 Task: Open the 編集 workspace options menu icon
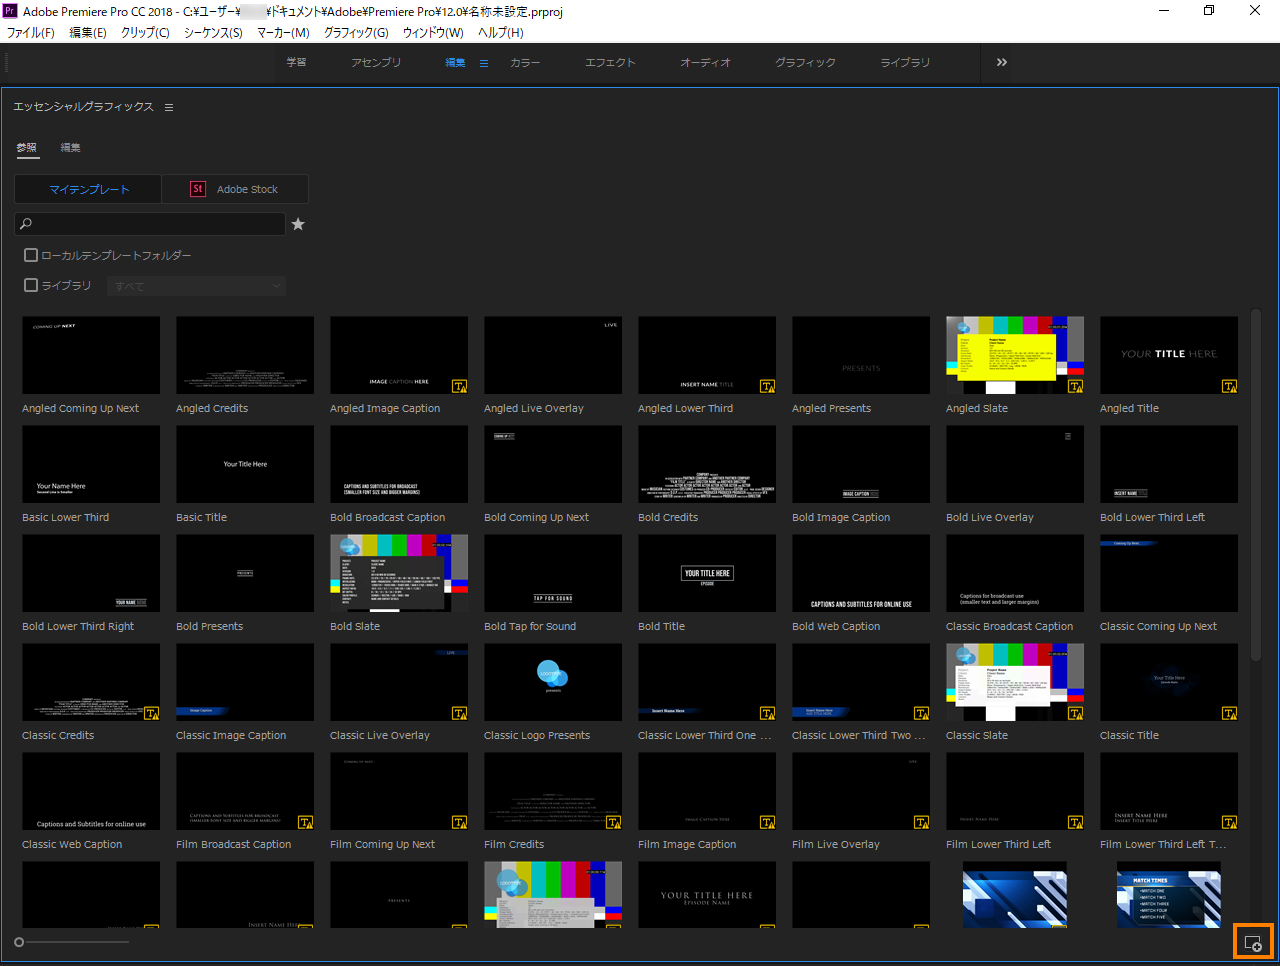coord(484,63)
